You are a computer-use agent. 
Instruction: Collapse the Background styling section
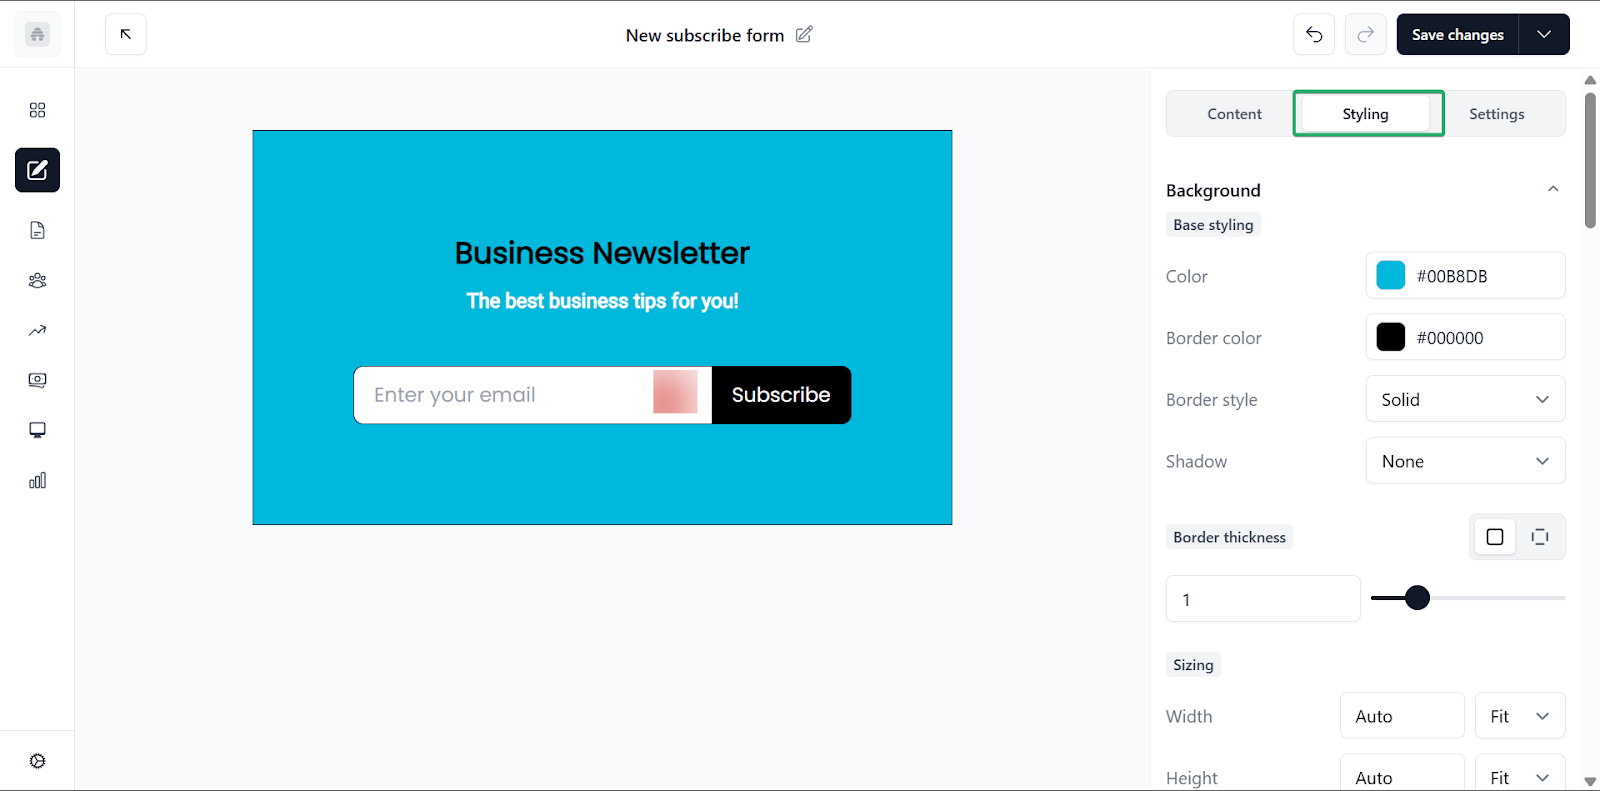tap(1552, 188)
